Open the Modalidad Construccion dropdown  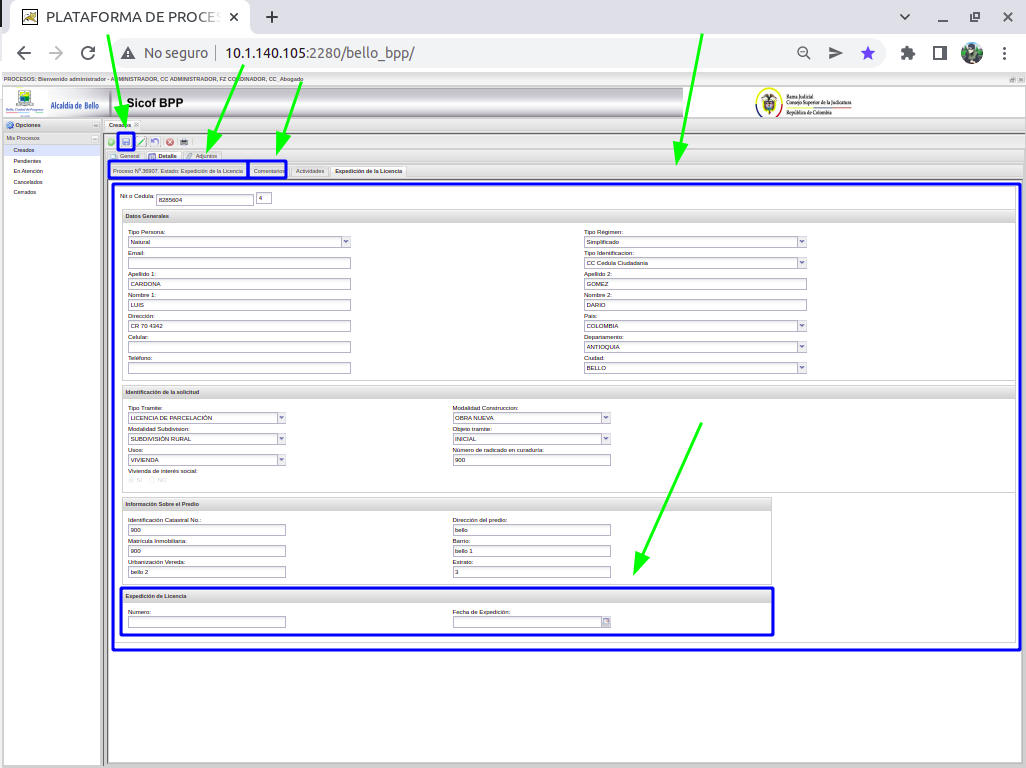click(x=606, y=418)
